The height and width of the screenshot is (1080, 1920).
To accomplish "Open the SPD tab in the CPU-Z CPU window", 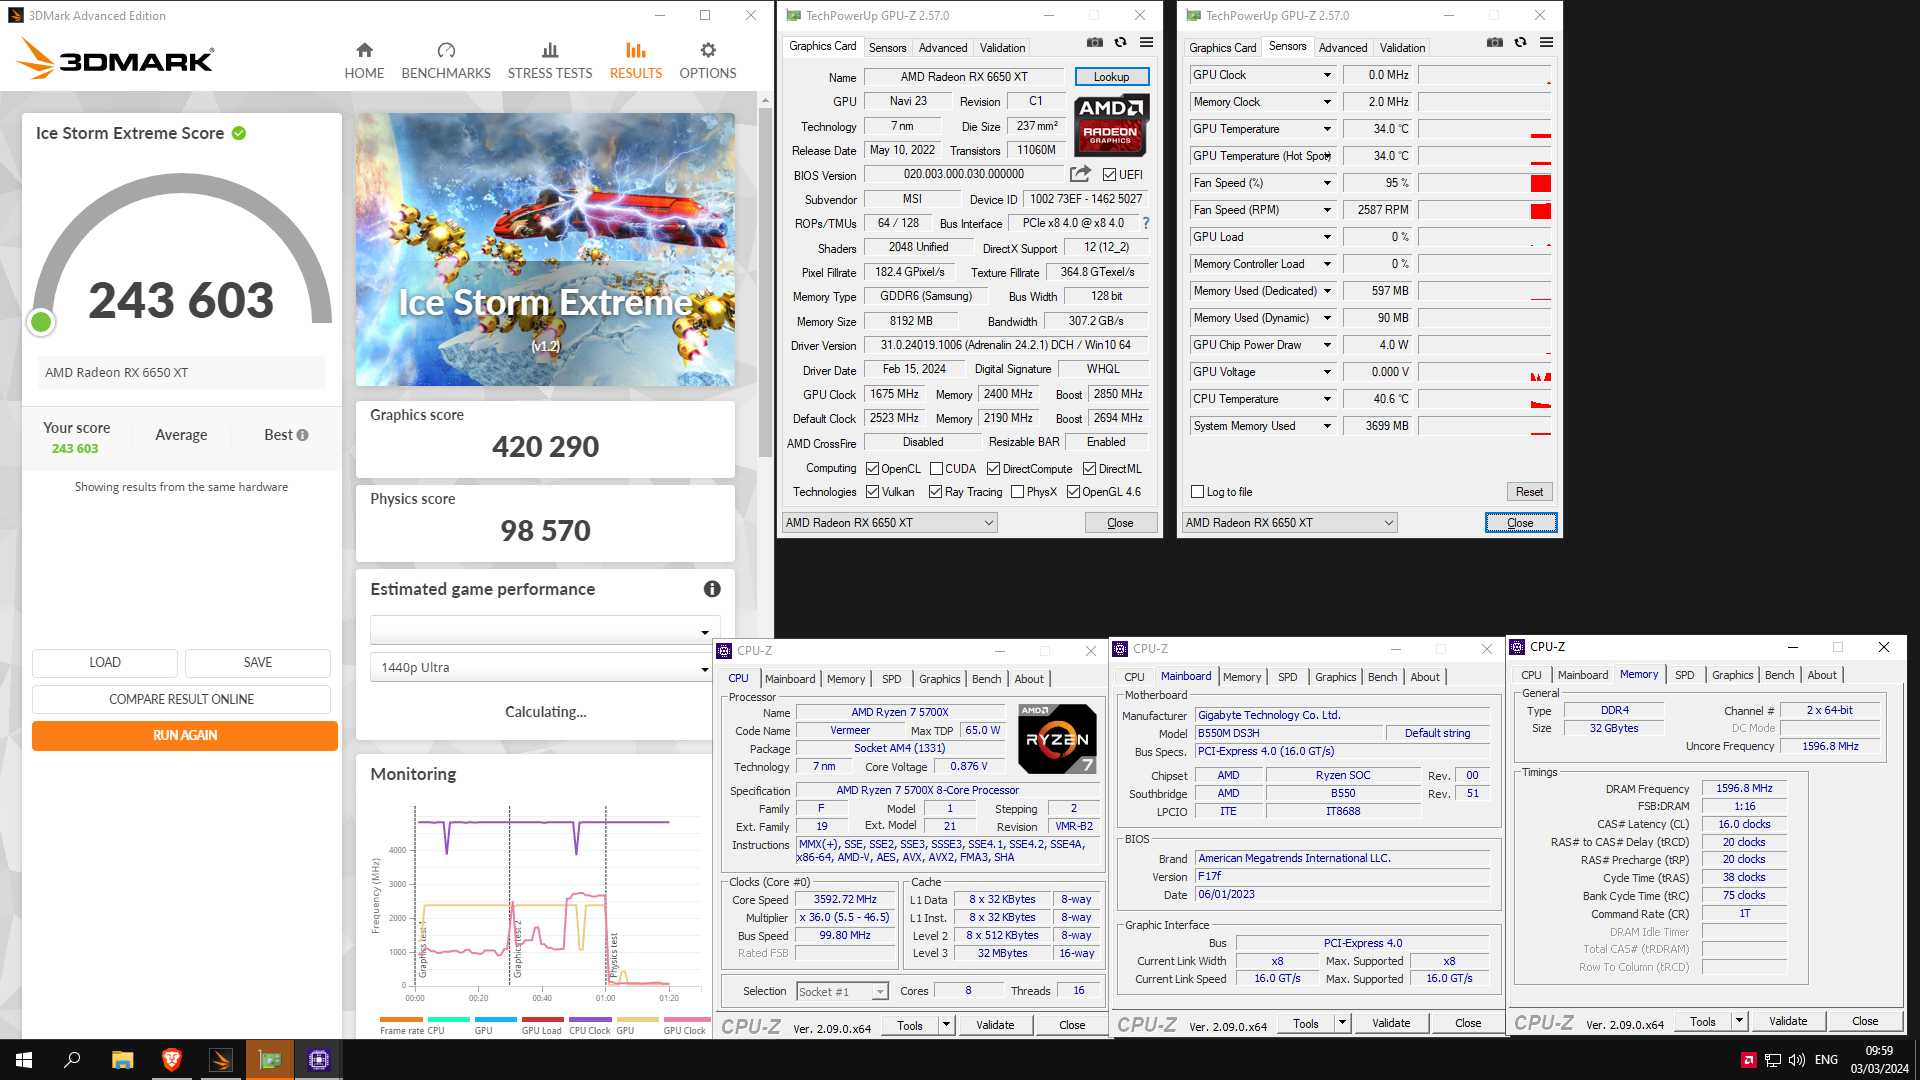I will (891, 679).
